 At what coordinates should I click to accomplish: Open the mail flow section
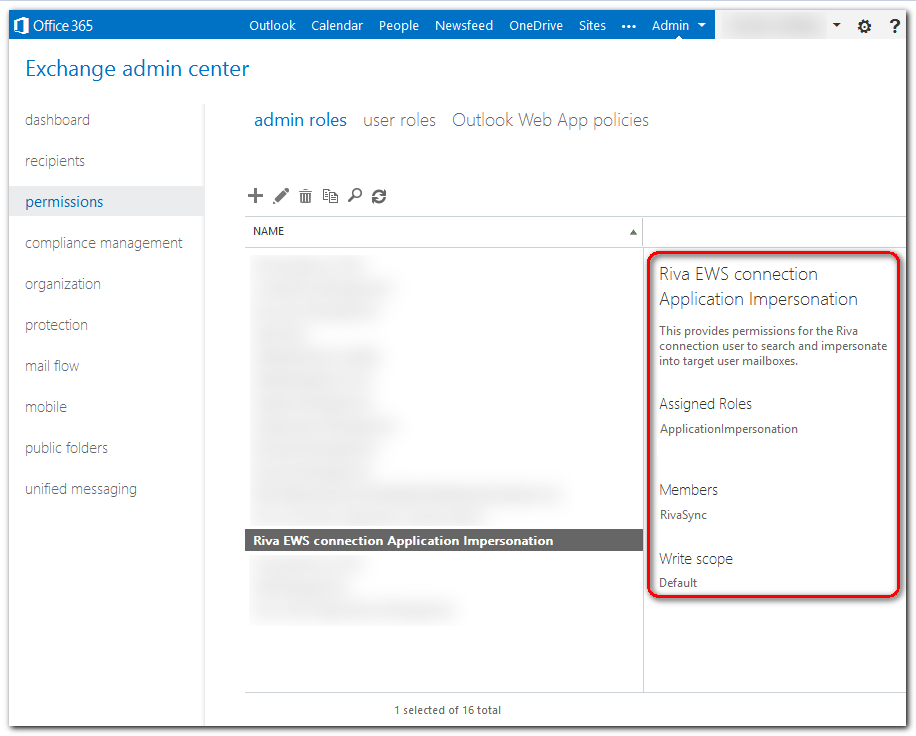(x=52, y=366)
